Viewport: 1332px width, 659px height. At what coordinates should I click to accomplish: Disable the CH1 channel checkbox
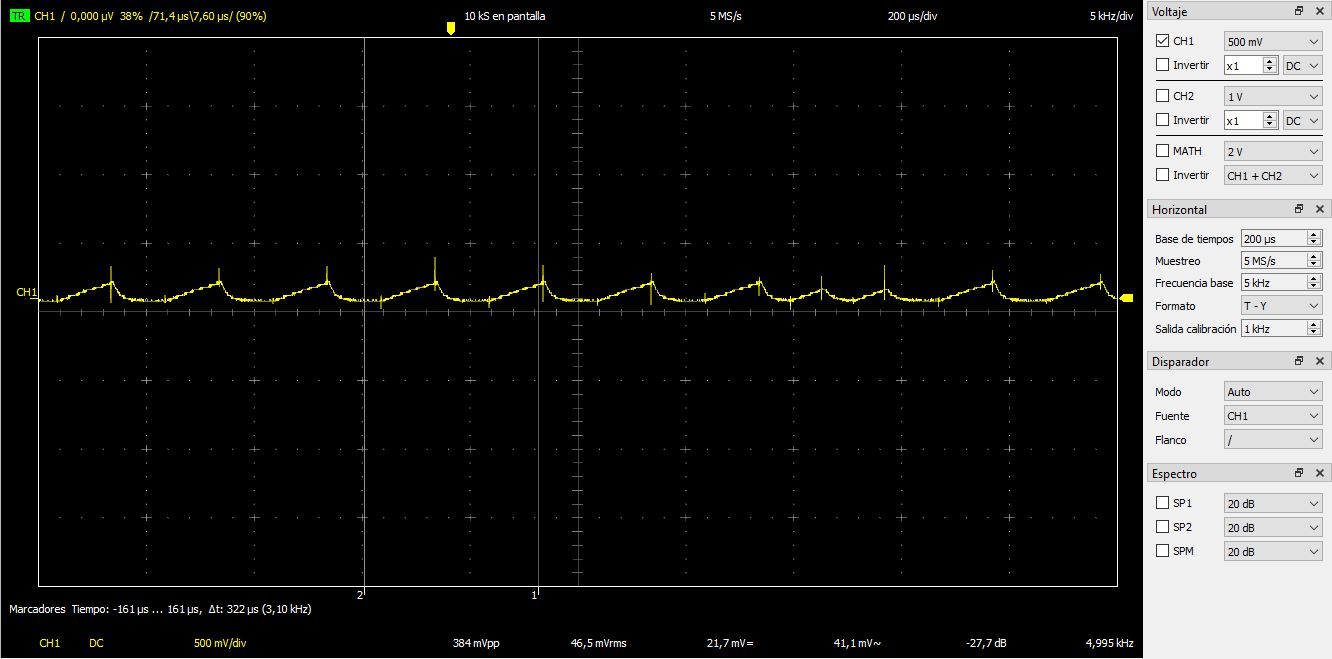click(1162, 41)
